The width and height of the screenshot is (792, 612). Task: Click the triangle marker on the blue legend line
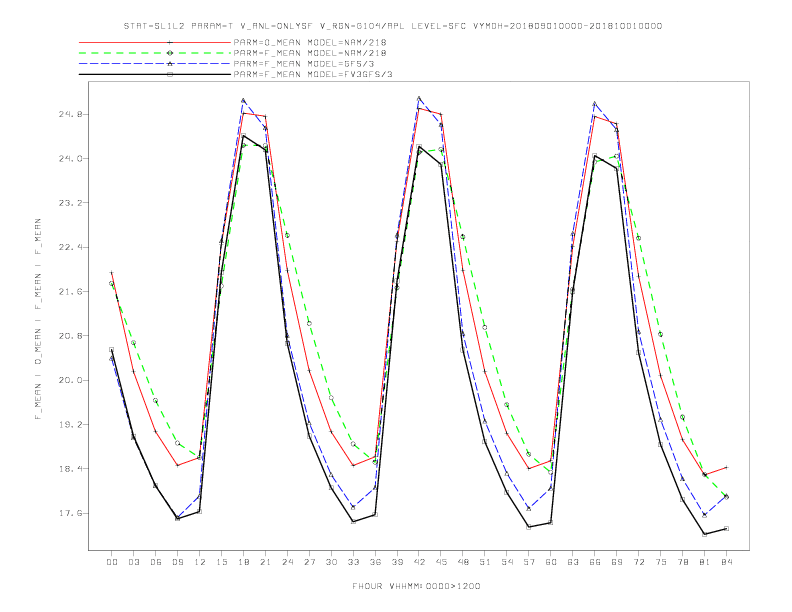pos(170,64)
